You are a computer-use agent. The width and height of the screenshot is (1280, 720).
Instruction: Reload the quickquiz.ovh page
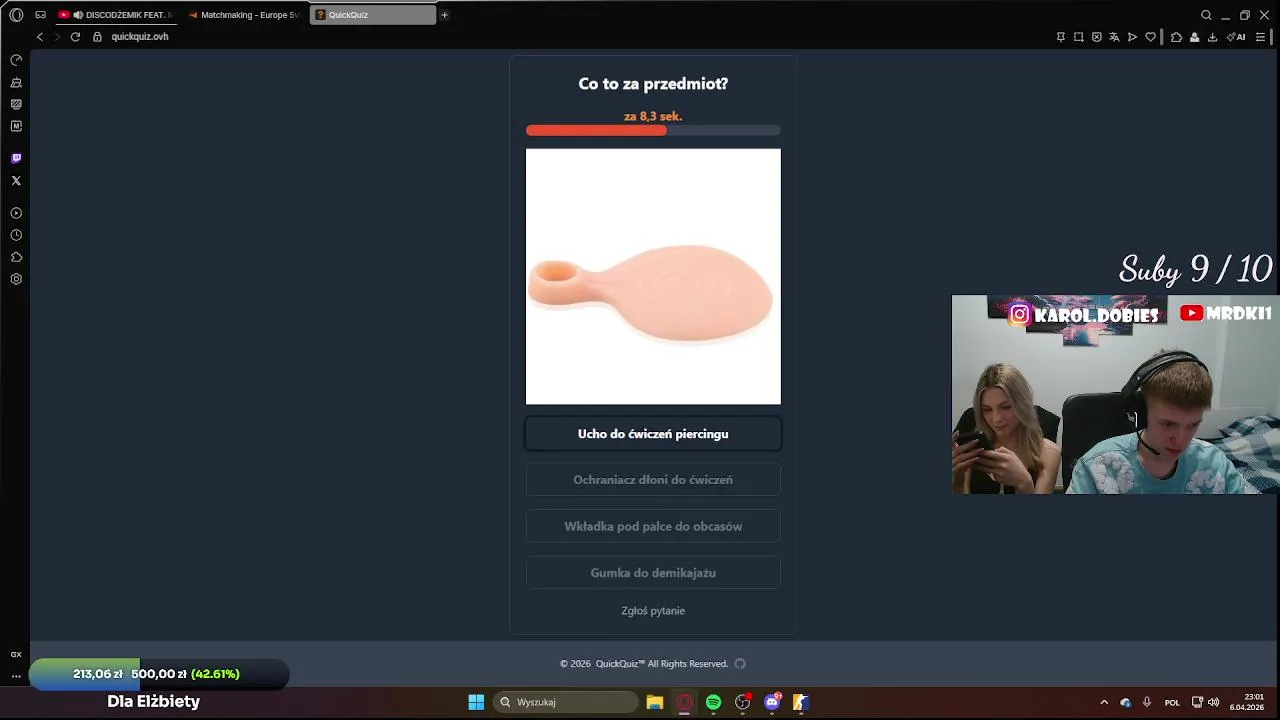click(75, 37)
